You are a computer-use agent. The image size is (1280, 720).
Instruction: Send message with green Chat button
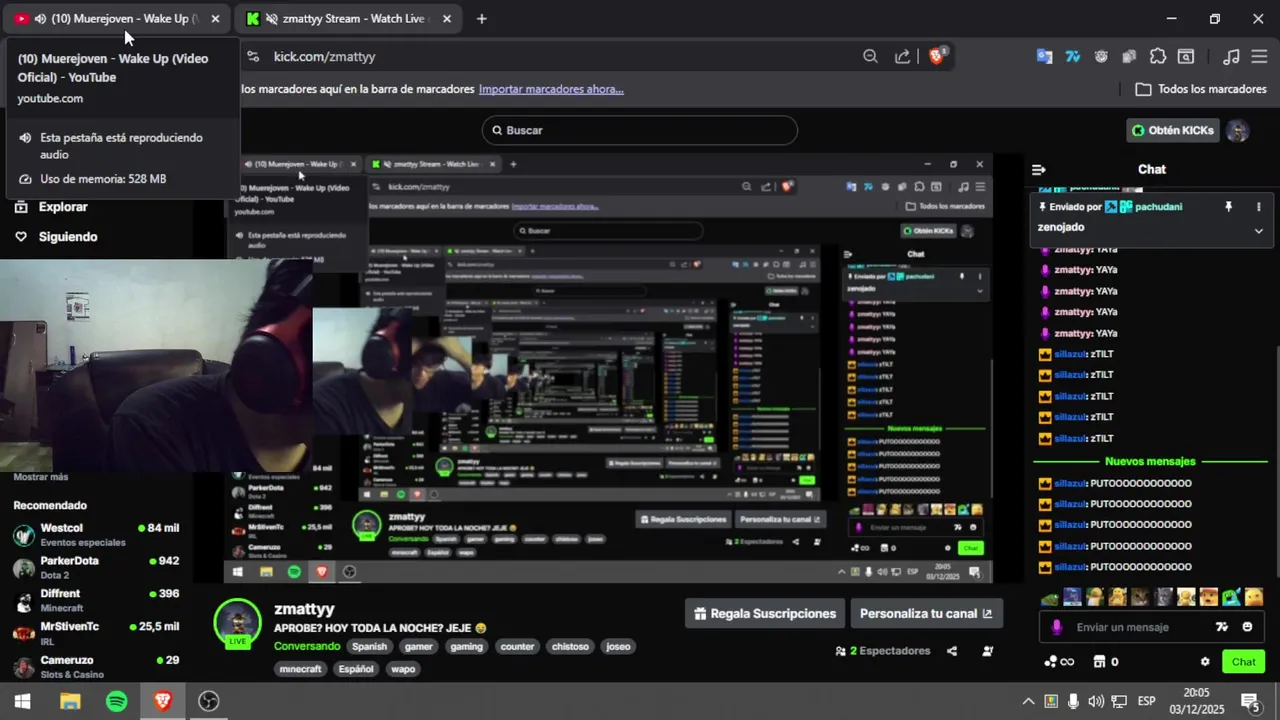(x=1244, y=662)
